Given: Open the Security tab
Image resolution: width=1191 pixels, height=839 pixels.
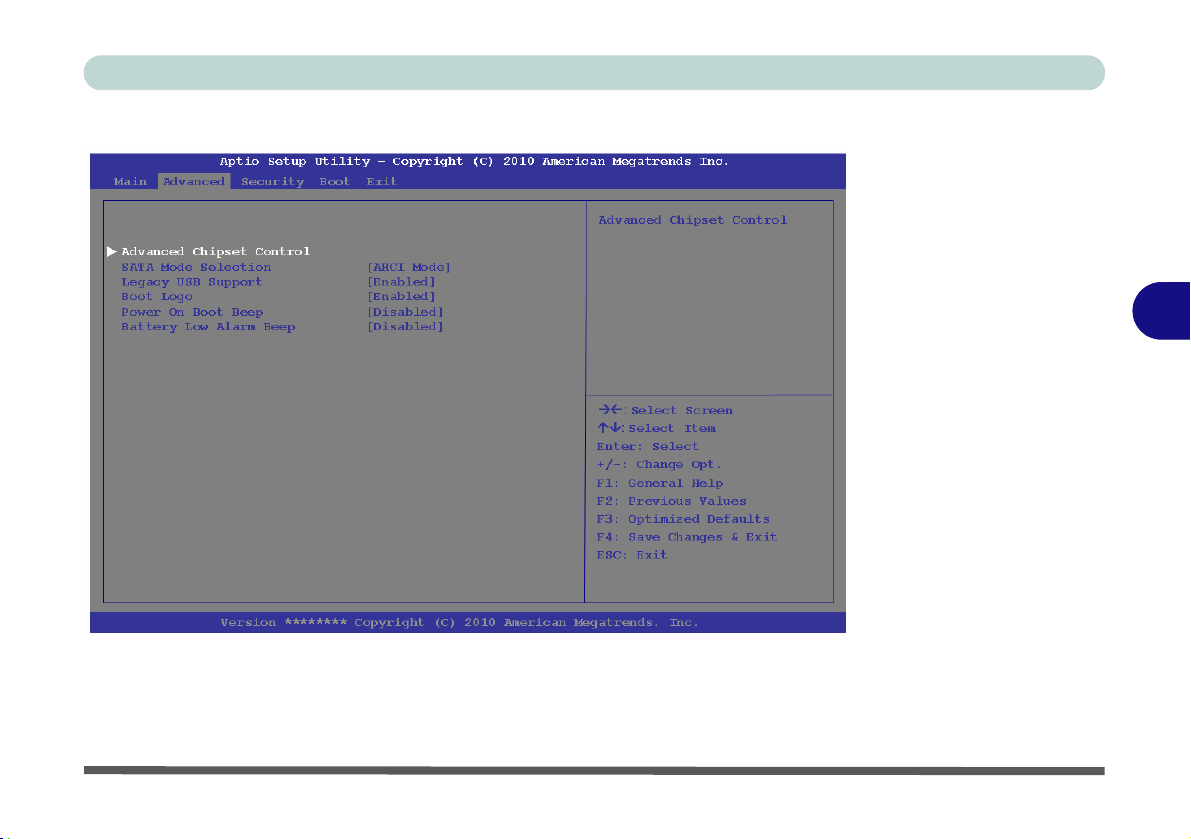Looking at the screenshot, I should tap(272, 181).
